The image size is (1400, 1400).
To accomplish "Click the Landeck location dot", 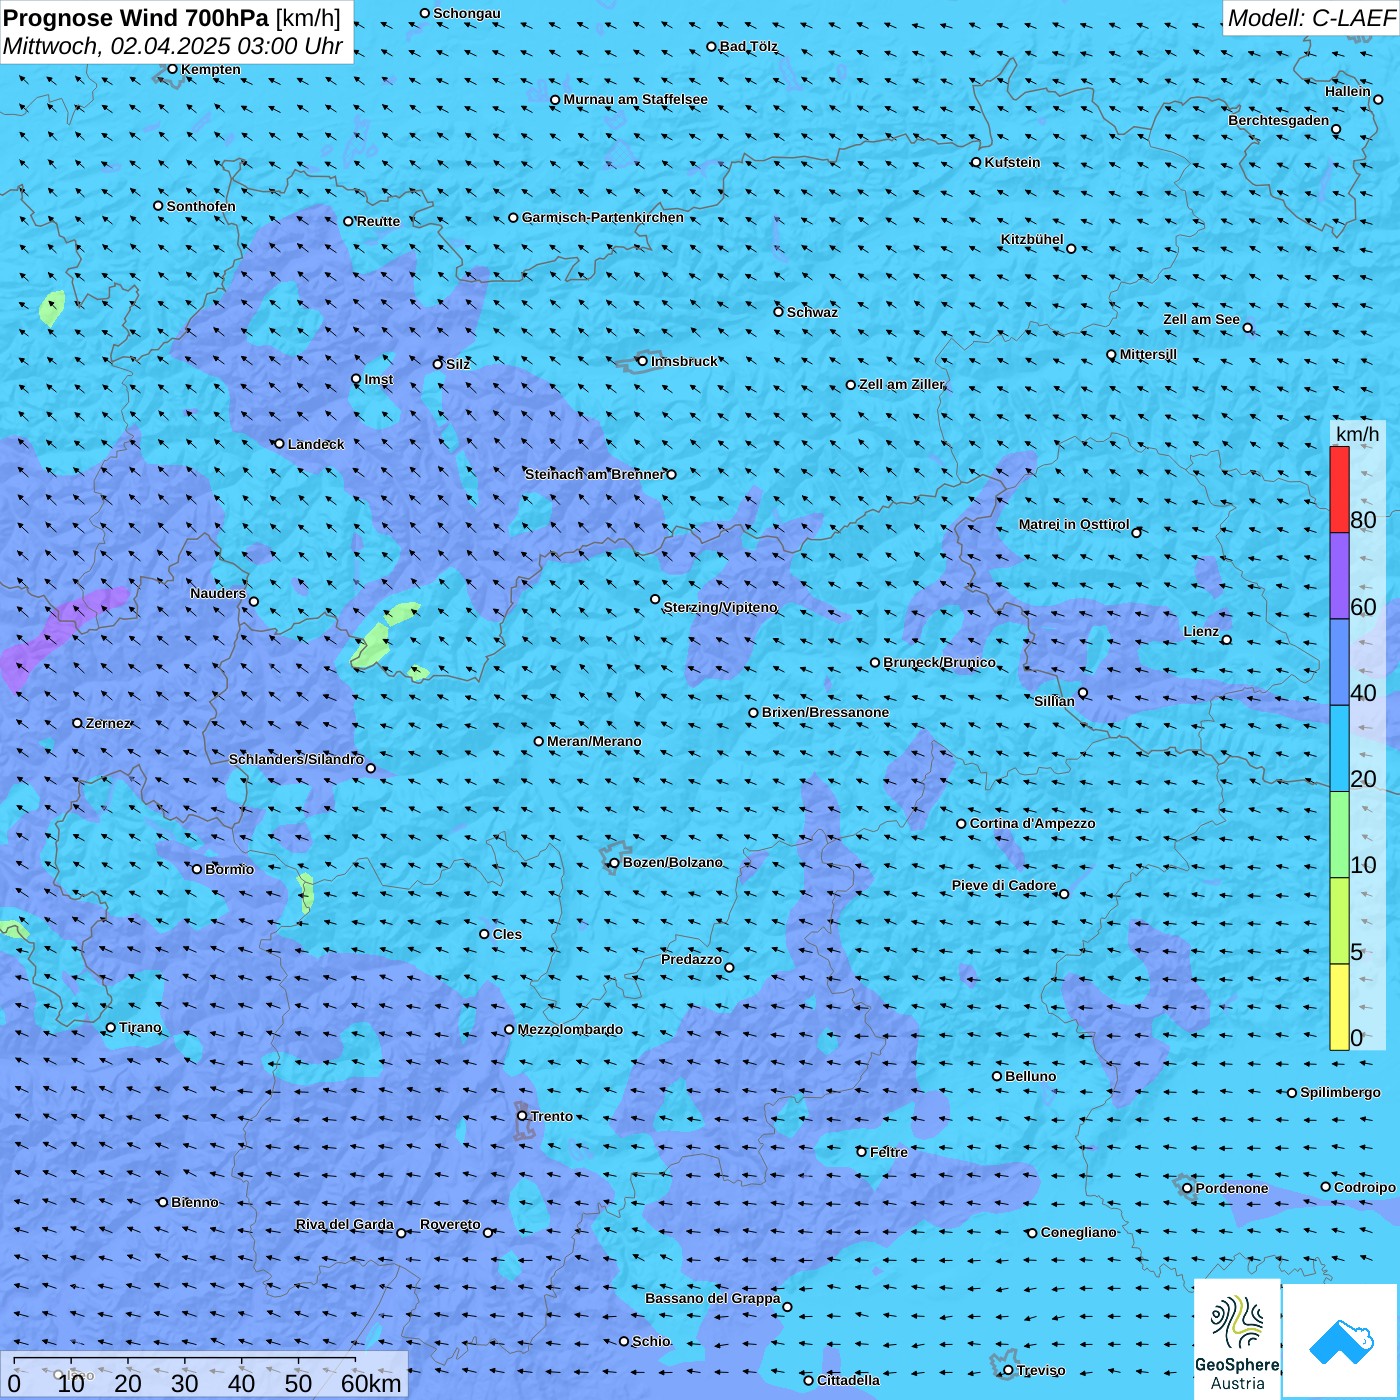I will point(279,444).
